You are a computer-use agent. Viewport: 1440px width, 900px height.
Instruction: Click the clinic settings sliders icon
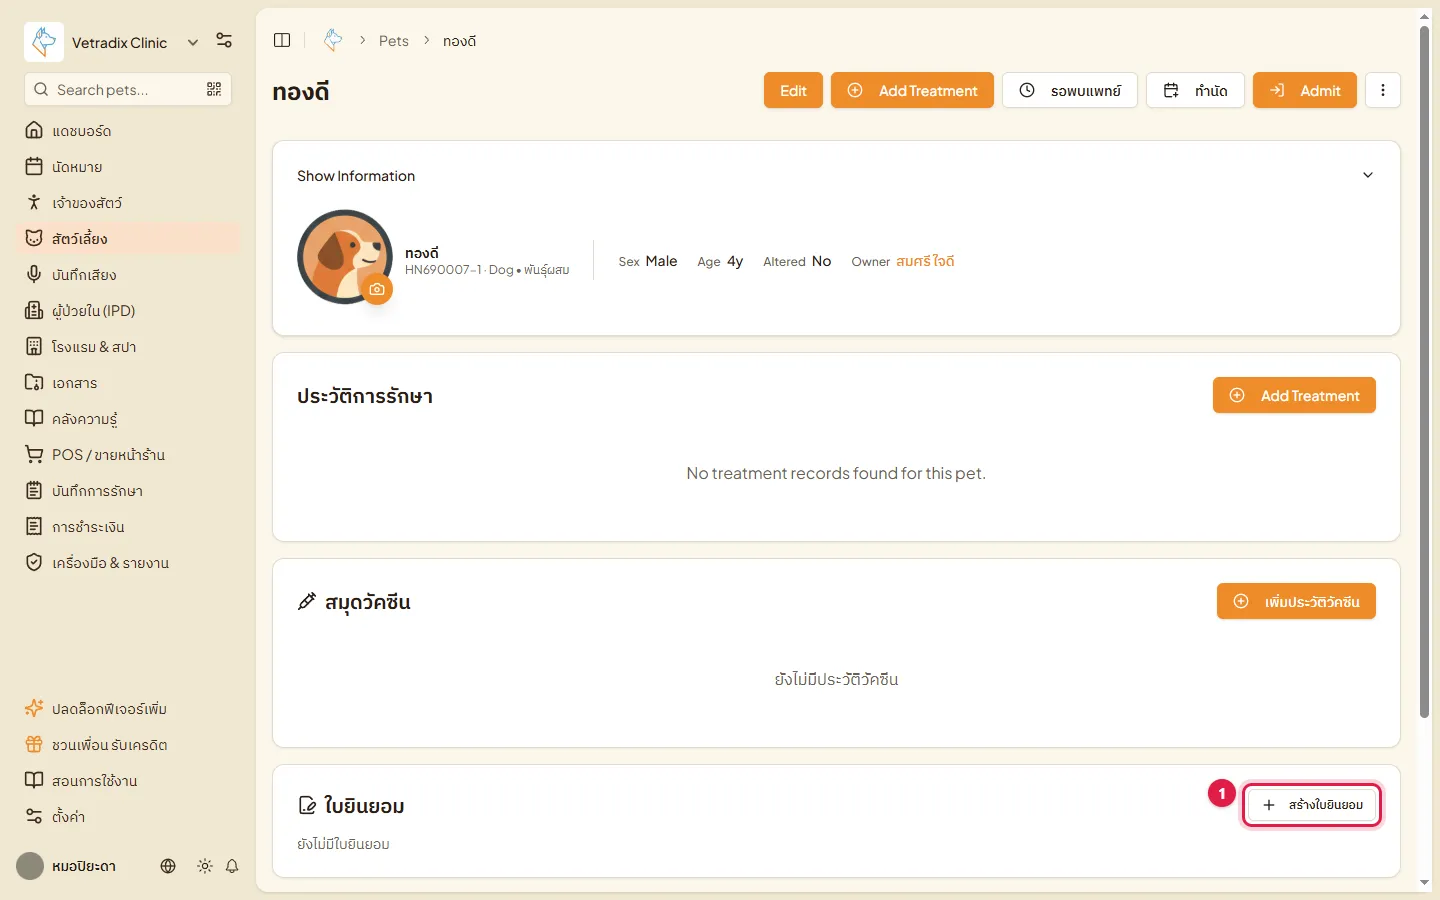tap(224, 41)
